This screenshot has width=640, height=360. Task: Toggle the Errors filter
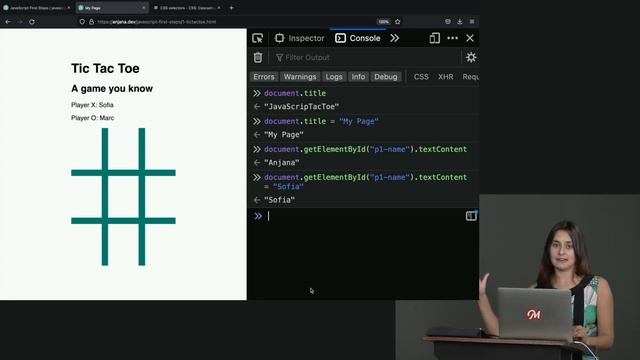click(x=264, y=77)
